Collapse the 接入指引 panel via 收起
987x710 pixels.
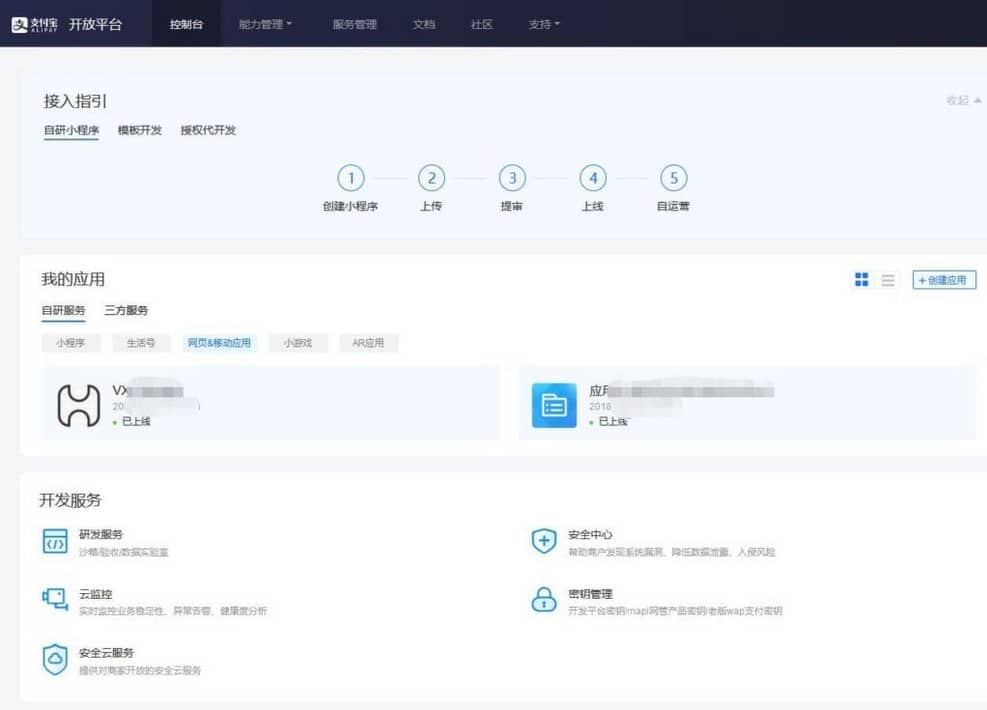click(x=963, y=100)
